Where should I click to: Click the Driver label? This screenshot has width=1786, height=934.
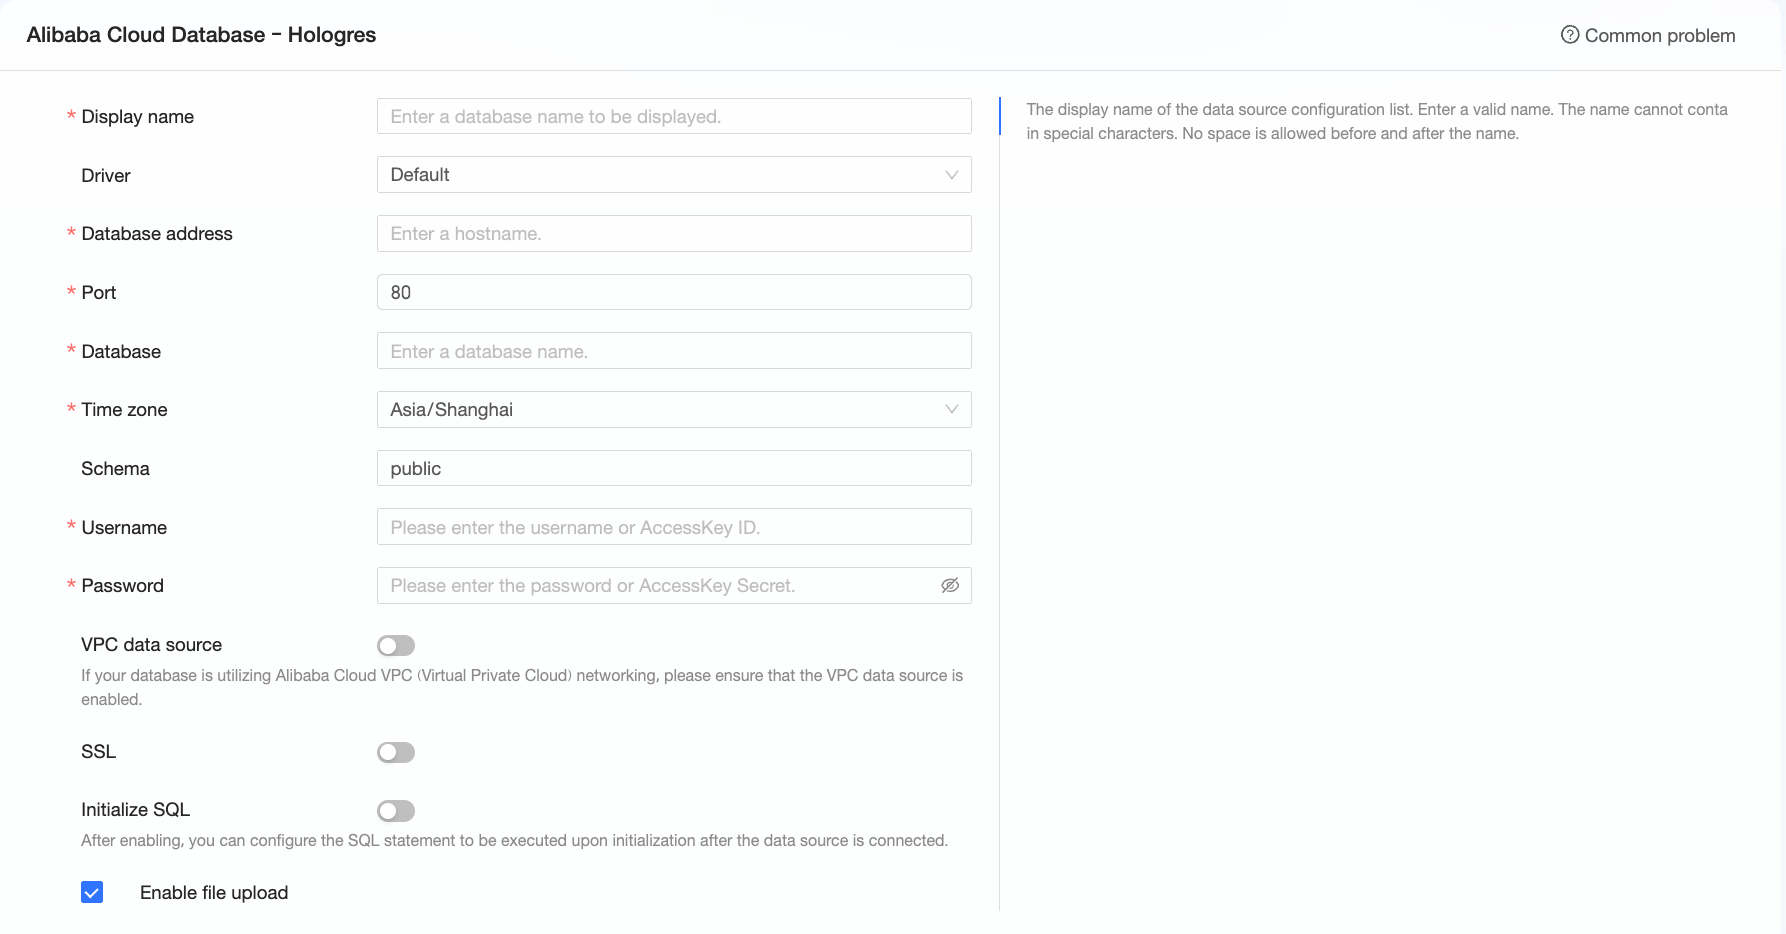[x=106, y=176]
